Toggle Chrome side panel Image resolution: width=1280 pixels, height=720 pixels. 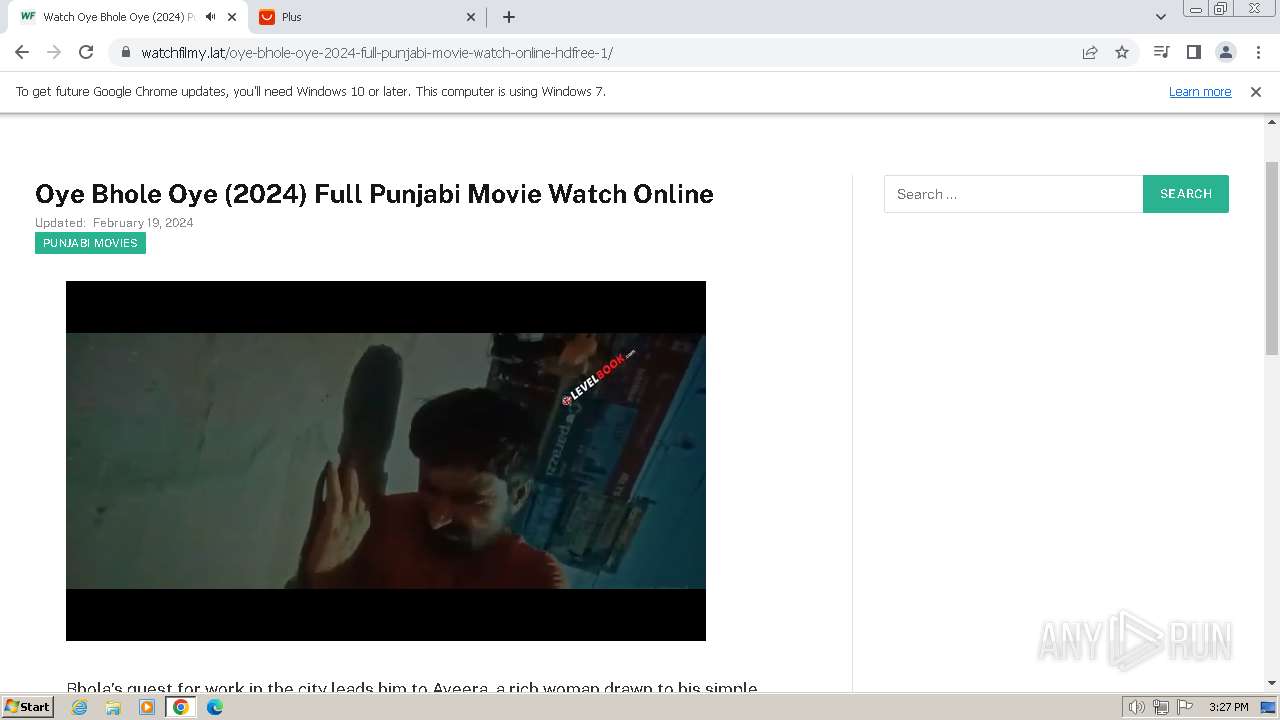pos(1193,52)
